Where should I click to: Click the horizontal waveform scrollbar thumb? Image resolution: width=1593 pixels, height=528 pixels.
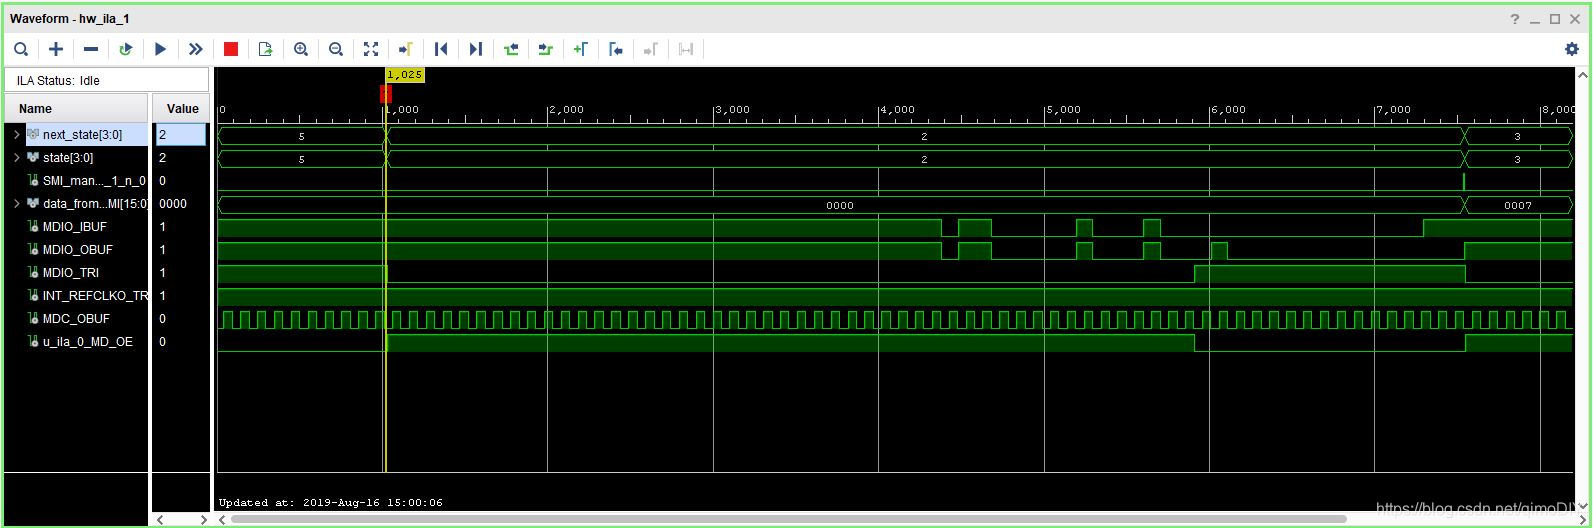tap(789, 519)
